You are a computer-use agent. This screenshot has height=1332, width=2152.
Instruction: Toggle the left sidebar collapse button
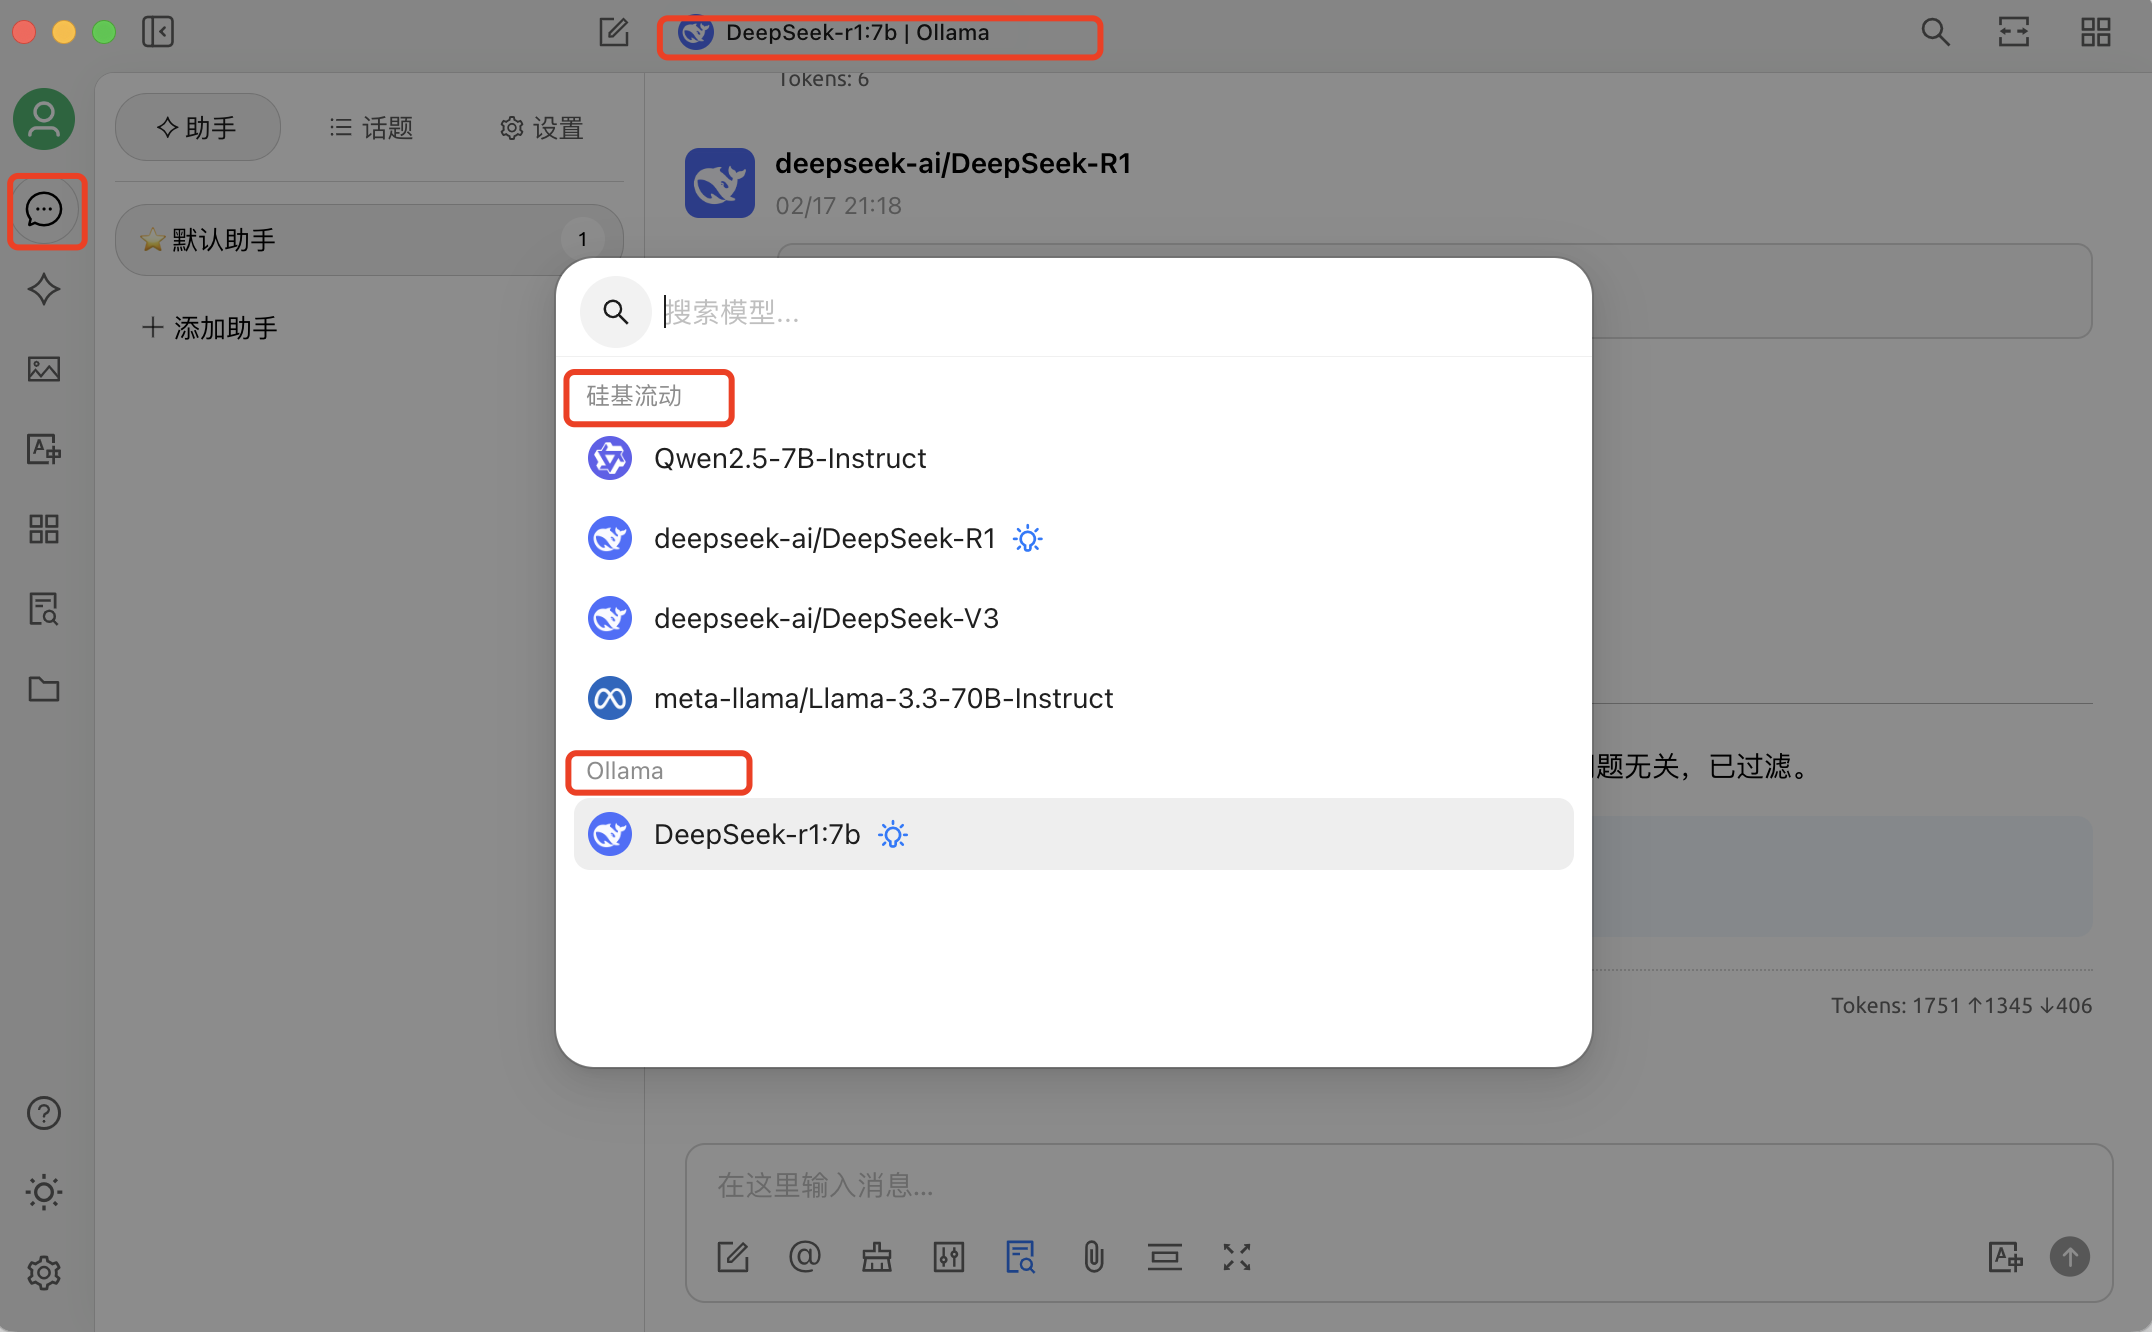158,32
